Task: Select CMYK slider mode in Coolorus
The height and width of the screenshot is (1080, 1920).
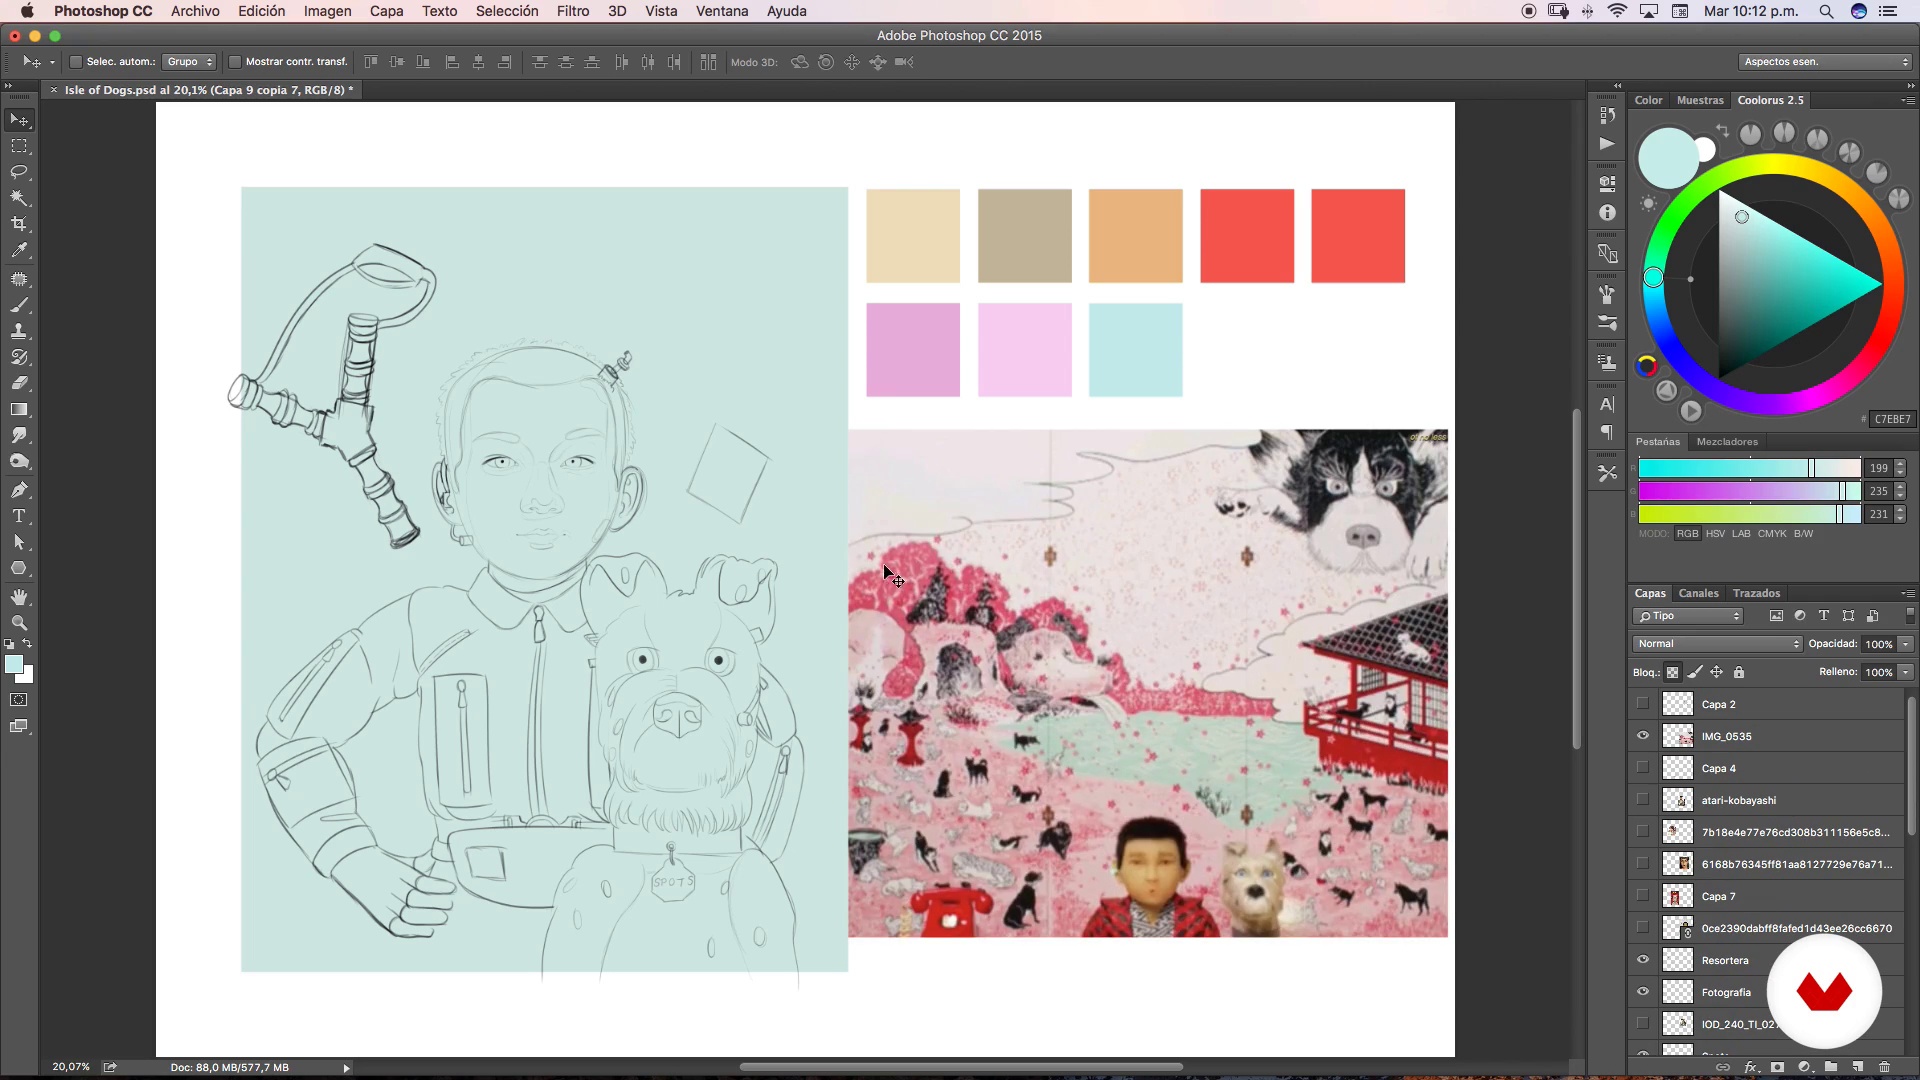Action: tap(1772, 534)
